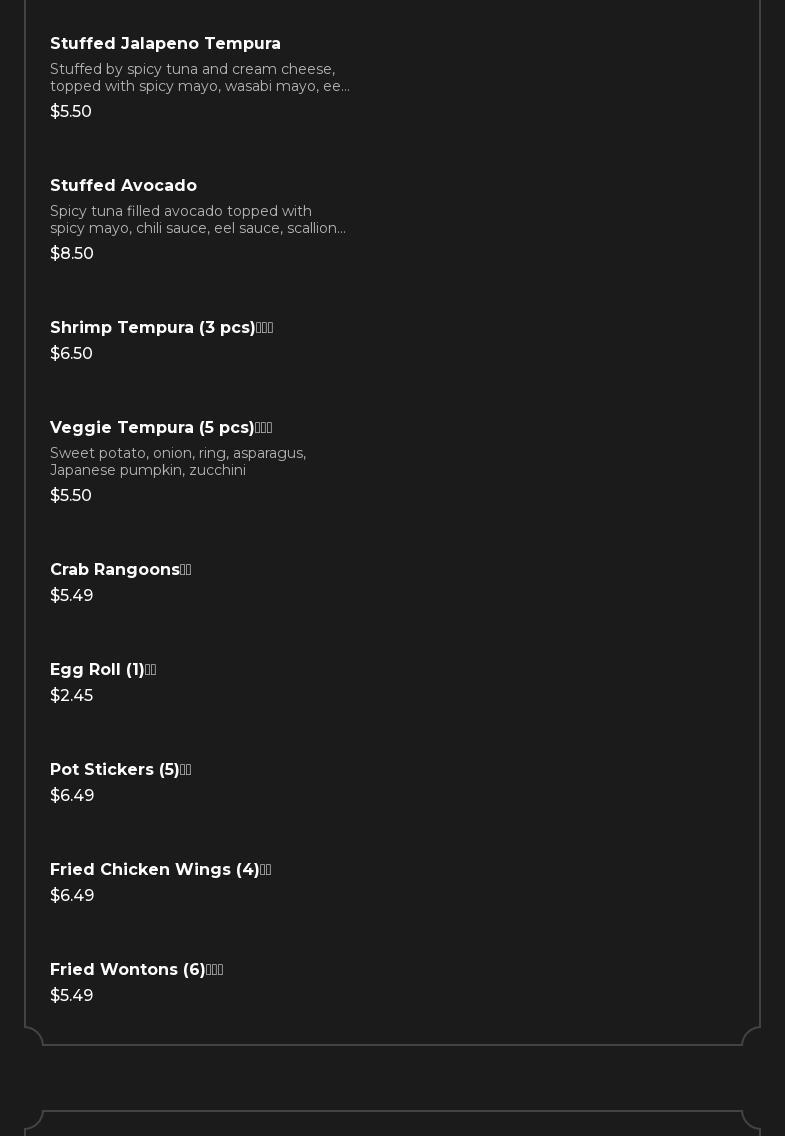The image size is (785, 1136).
Task: Click the $5.49 Crab Rangoons price
Action: (x=71, y=596)
